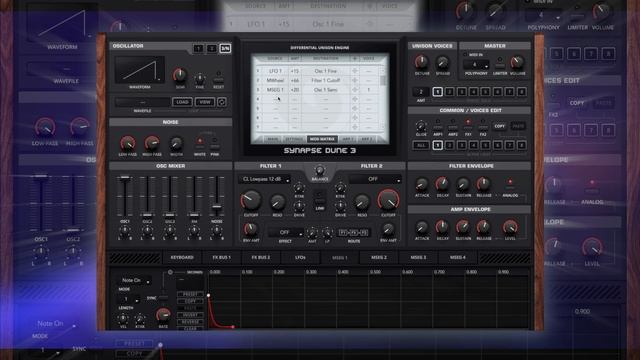Click the amp envelope LEVEL knob

coord(510,227)
